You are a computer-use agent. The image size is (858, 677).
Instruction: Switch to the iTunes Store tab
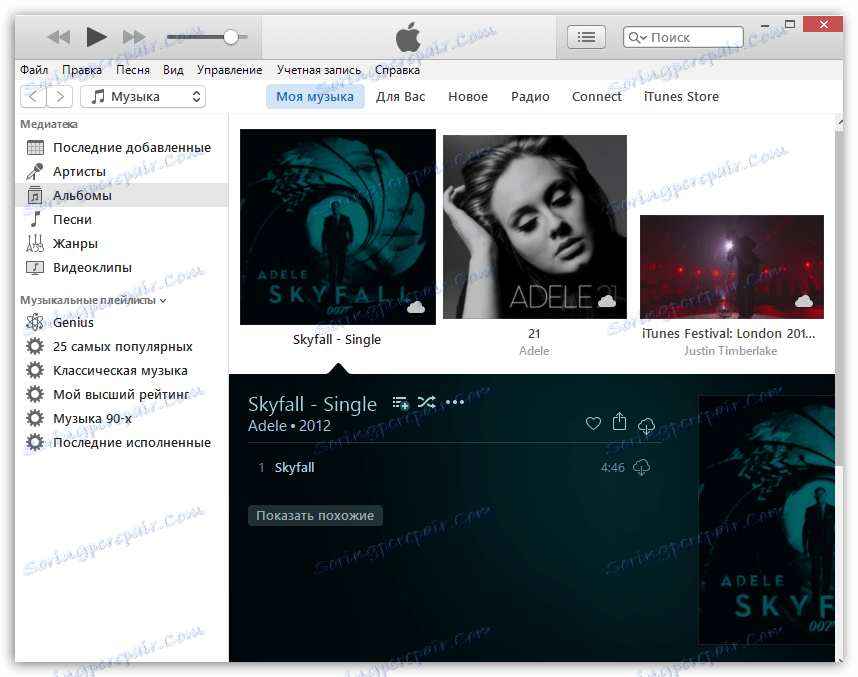[681, 97]
